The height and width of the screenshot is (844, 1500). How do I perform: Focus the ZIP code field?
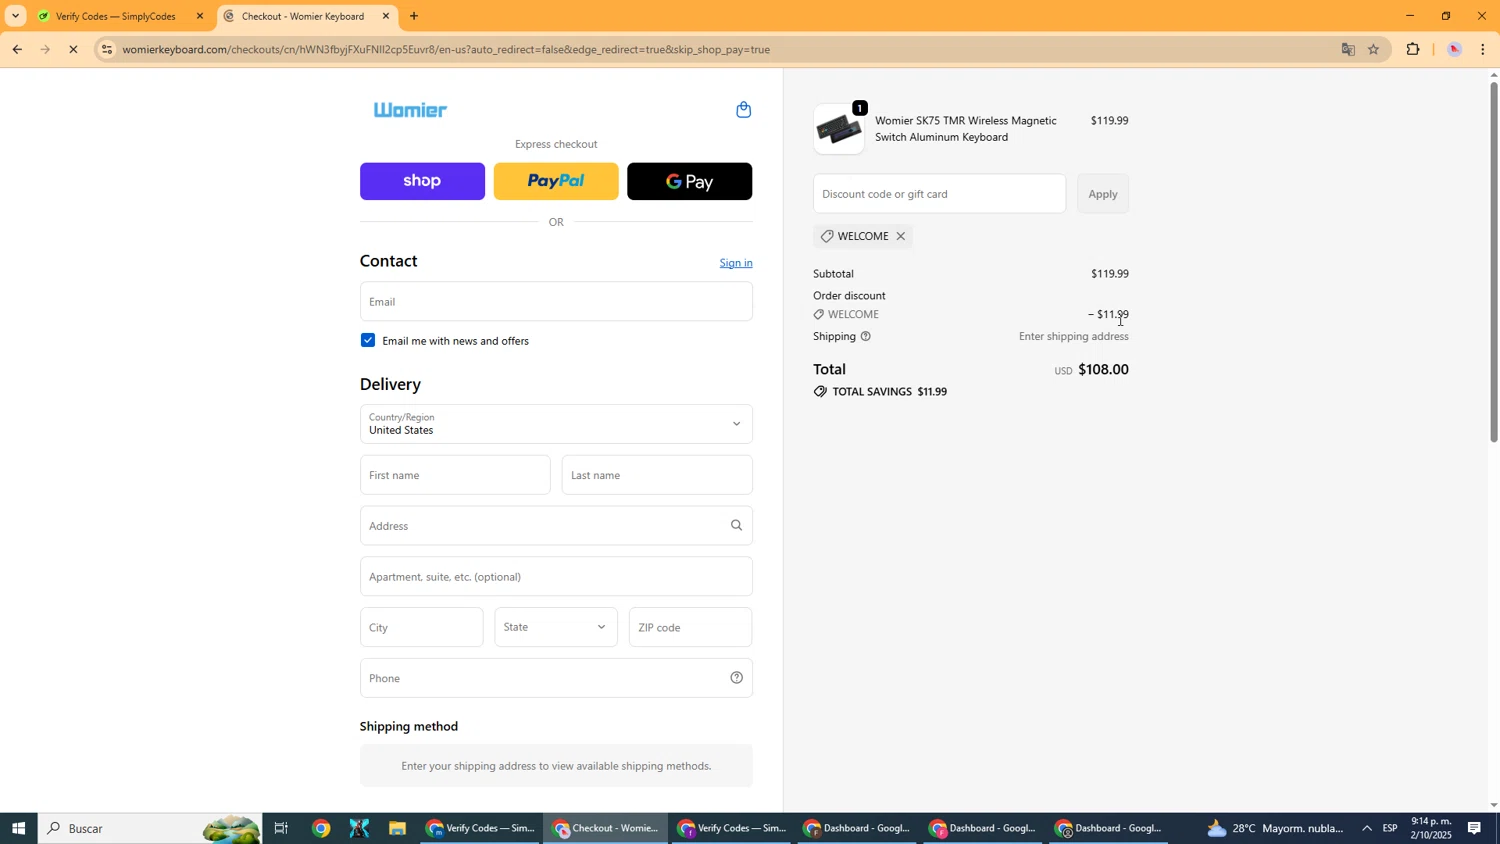pyautogui.click(x=690, y=627)
